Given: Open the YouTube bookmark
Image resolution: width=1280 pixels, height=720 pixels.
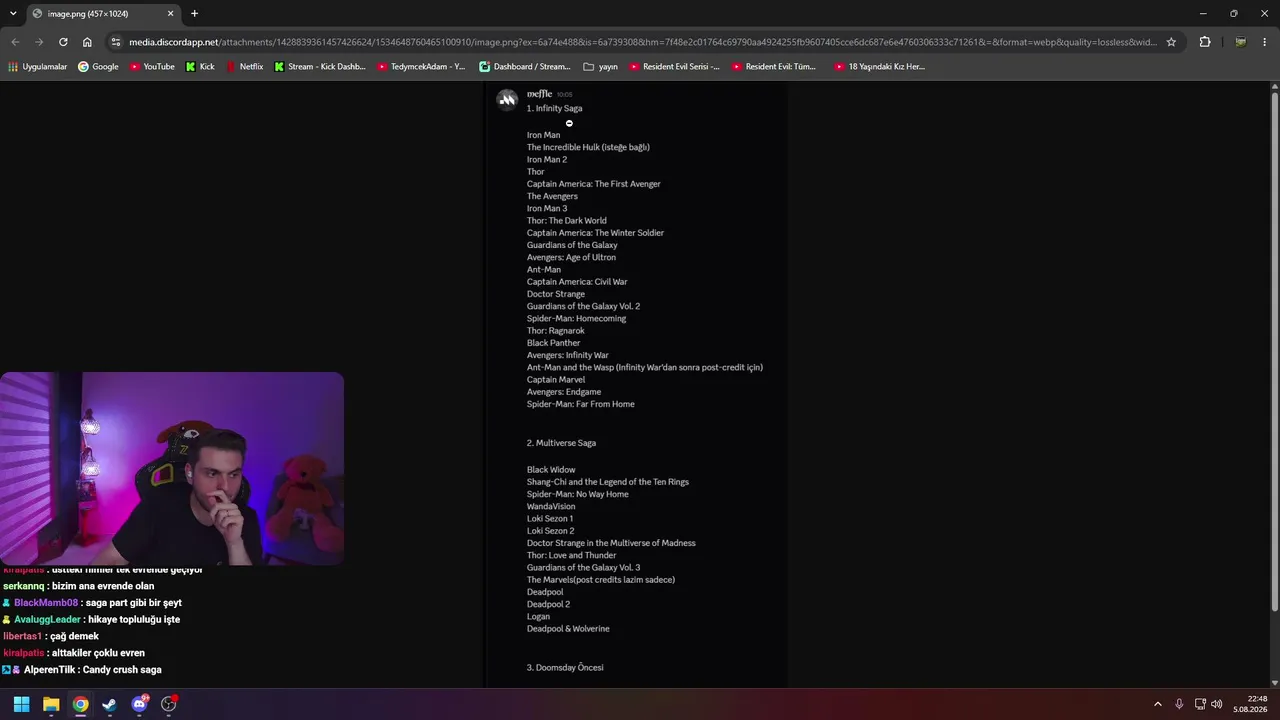Looking at the screenshot, I should tap(152, 67).
